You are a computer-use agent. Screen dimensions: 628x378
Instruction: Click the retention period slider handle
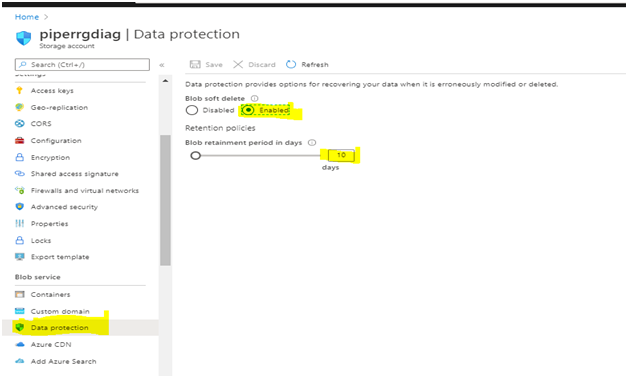[195, 155]
